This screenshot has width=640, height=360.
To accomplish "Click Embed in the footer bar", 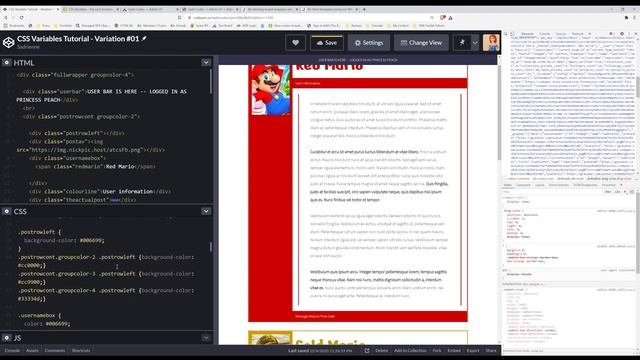I will pos(454,350).
